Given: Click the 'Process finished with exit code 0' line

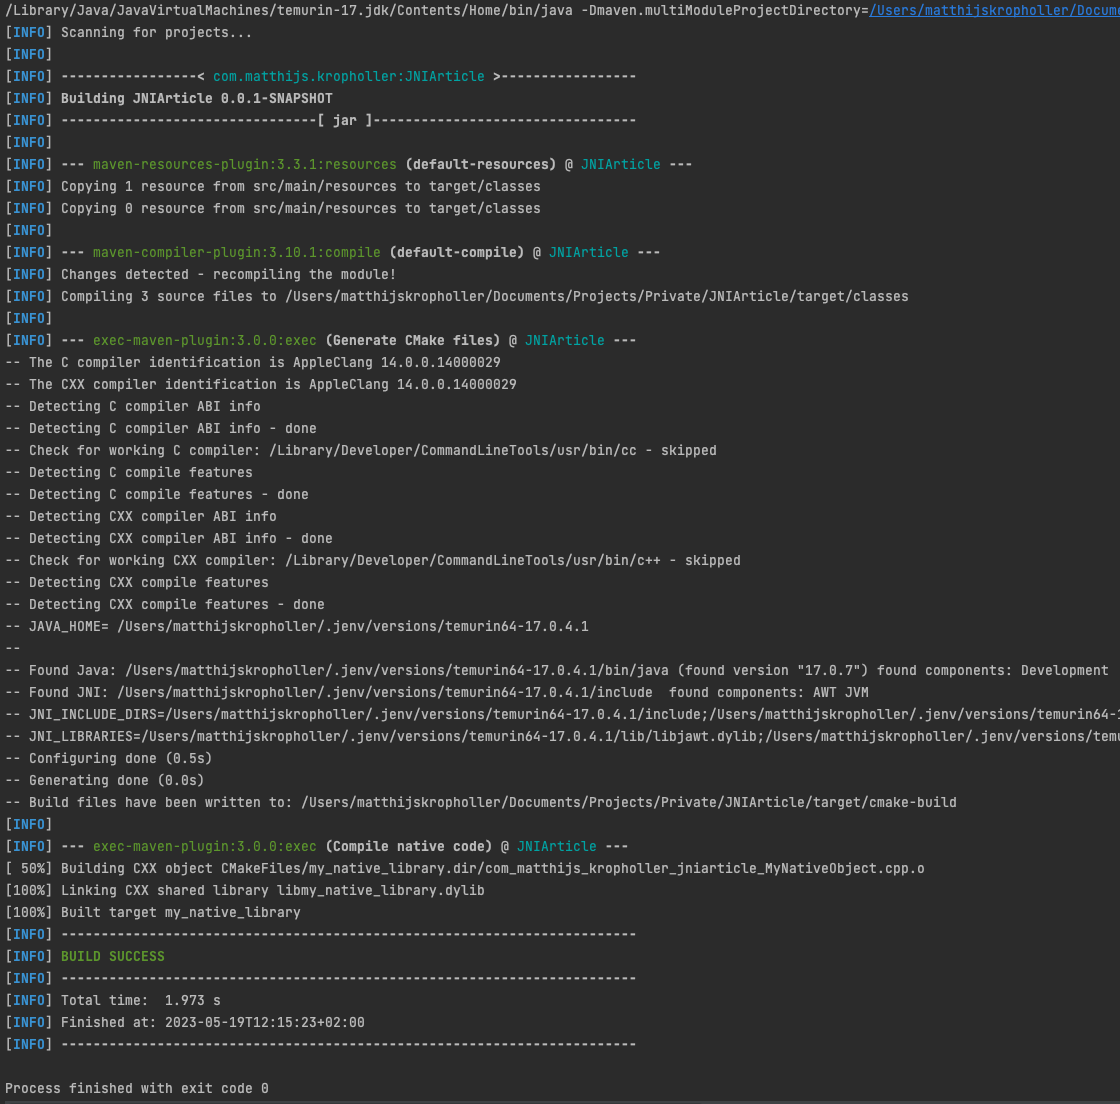Looking at the screenshot, I should (x=137, y=1088).
